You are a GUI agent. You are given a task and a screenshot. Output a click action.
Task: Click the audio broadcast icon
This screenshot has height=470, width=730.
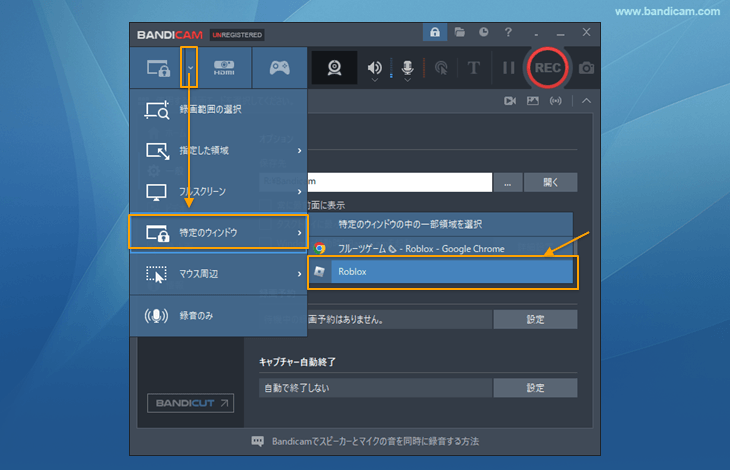[x=555, y=101]
